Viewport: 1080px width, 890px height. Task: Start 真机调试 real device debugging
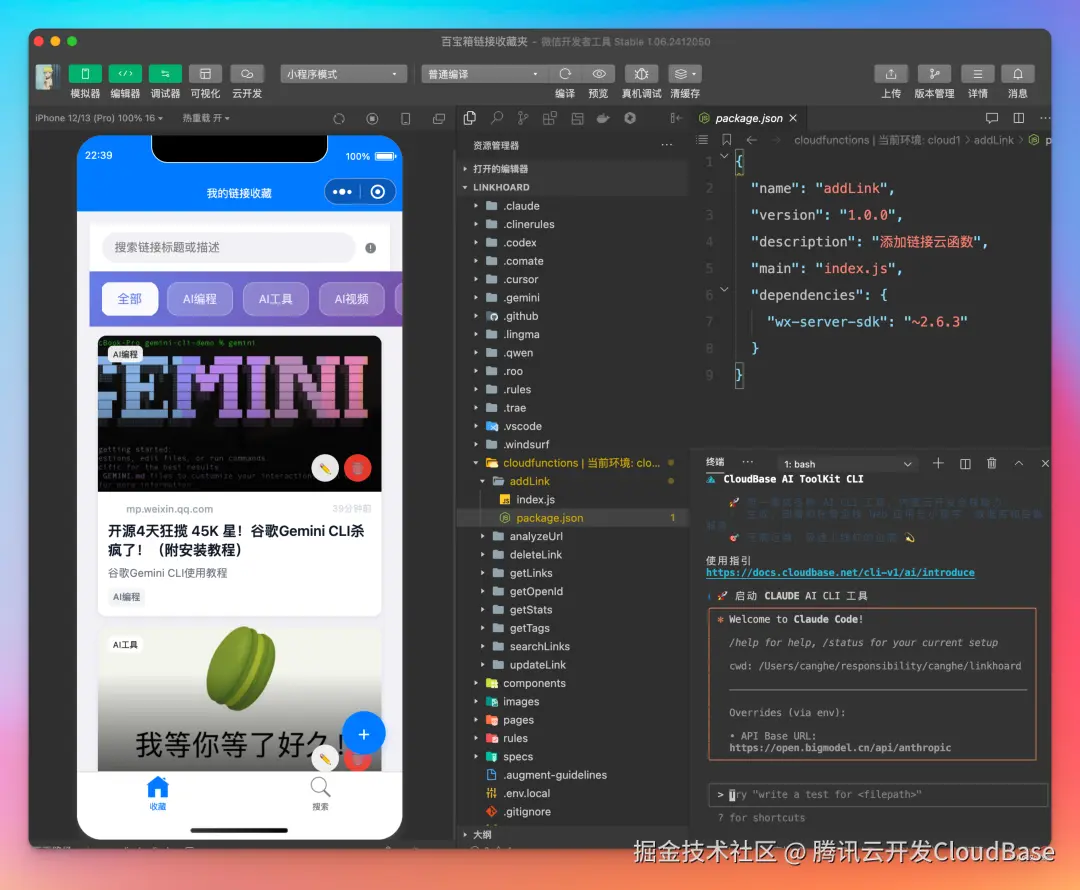(641, 74)
